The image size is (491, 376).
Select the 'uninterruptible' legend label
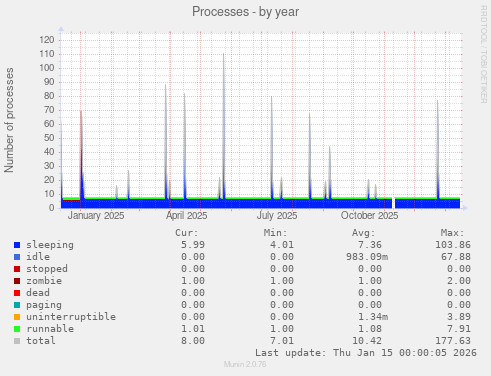point(71,317)
